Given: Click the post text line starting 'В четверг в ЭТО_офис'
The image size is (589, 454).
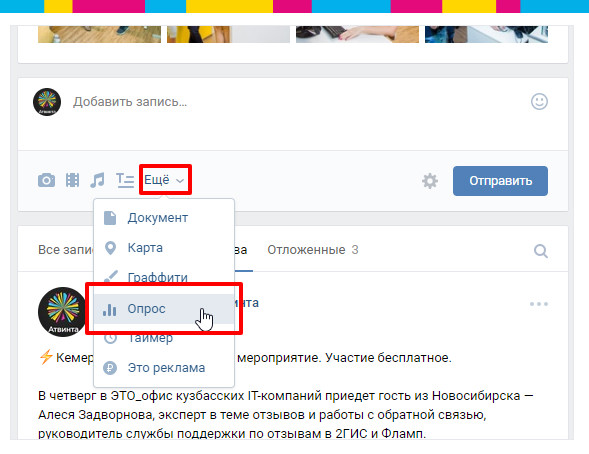Looking at the screenshot, I should [x=285, y=396].
